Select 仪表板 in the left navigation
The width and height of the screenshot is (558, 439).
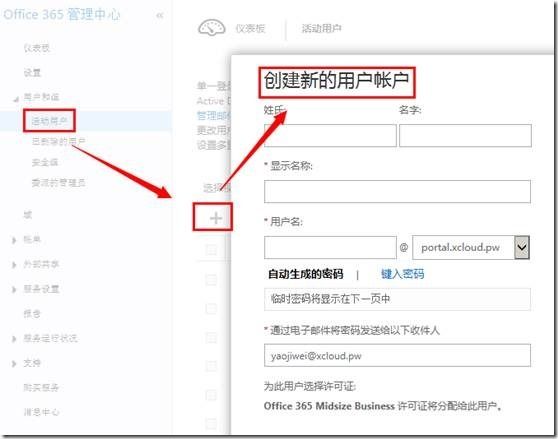[x=37, y=48]
